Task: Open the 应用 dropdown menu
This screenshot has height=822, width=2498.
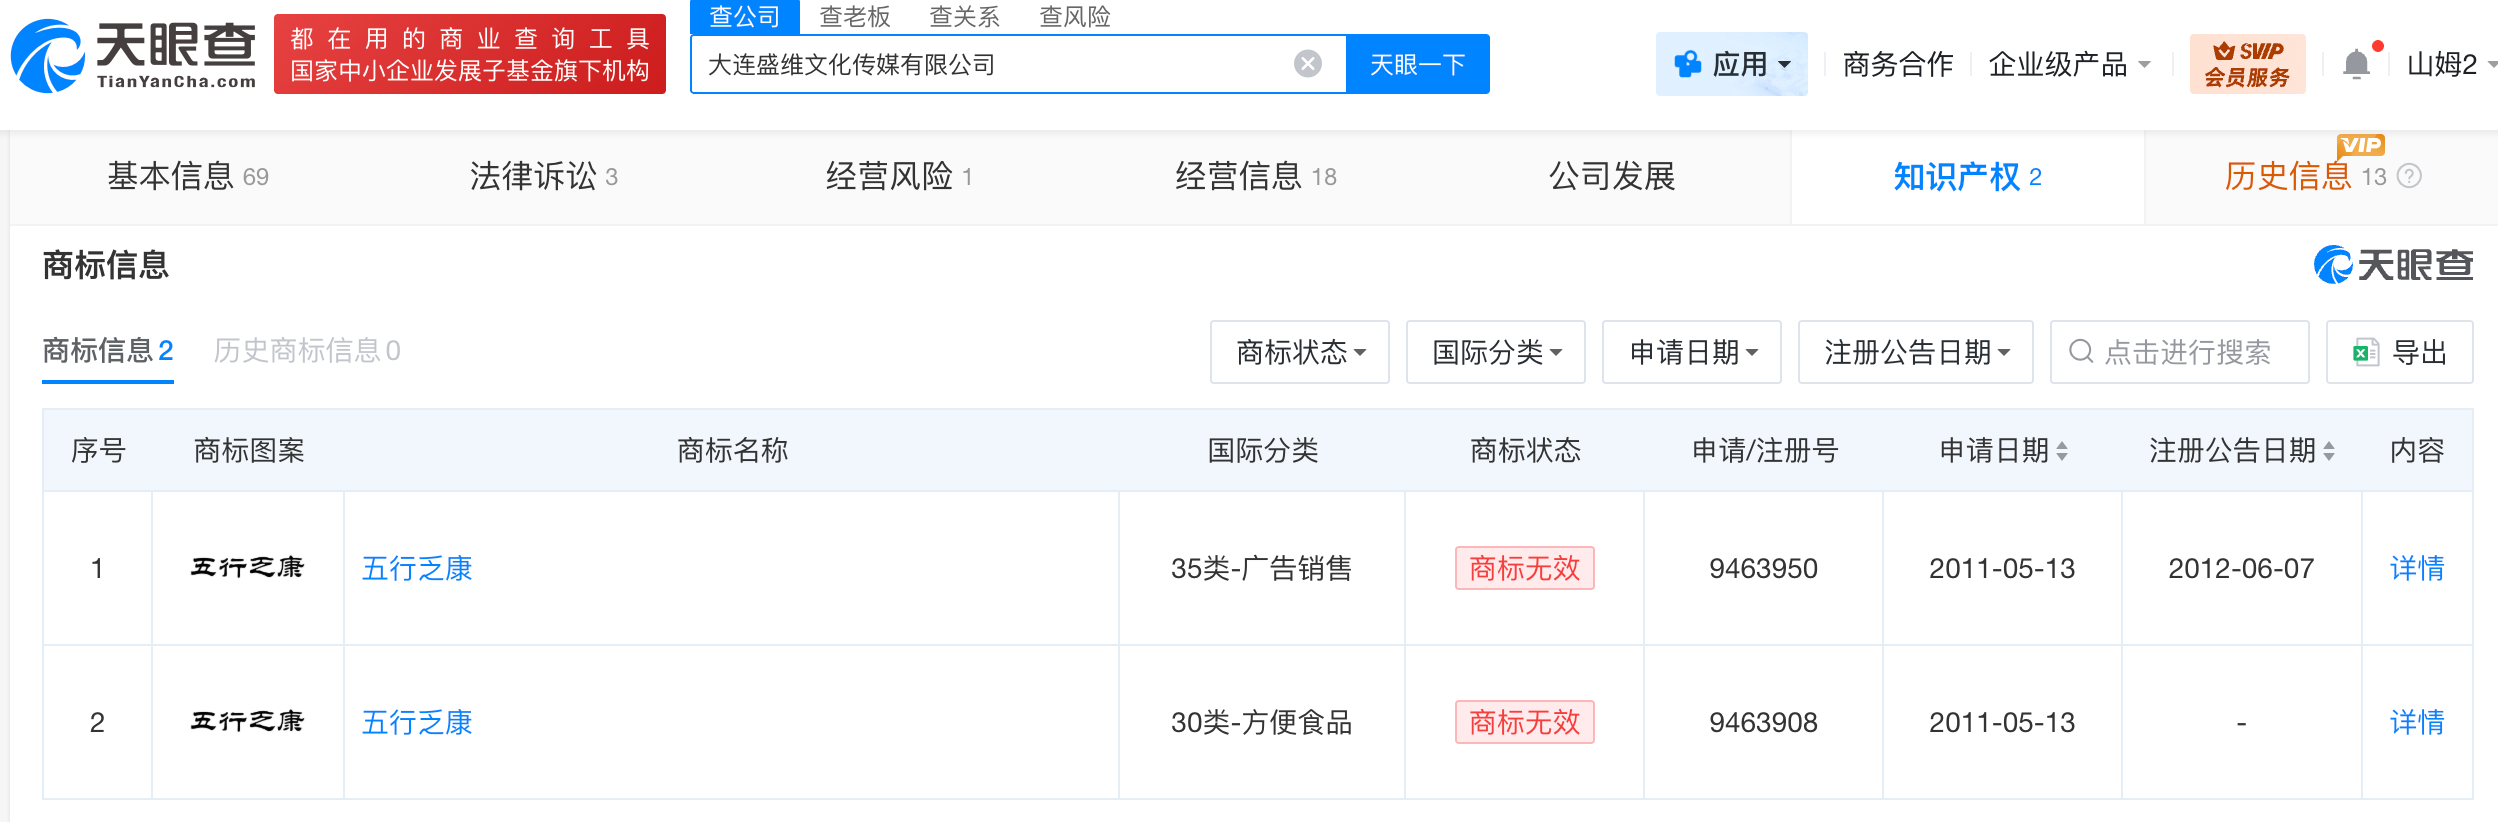Action: tap(1731, 64)
